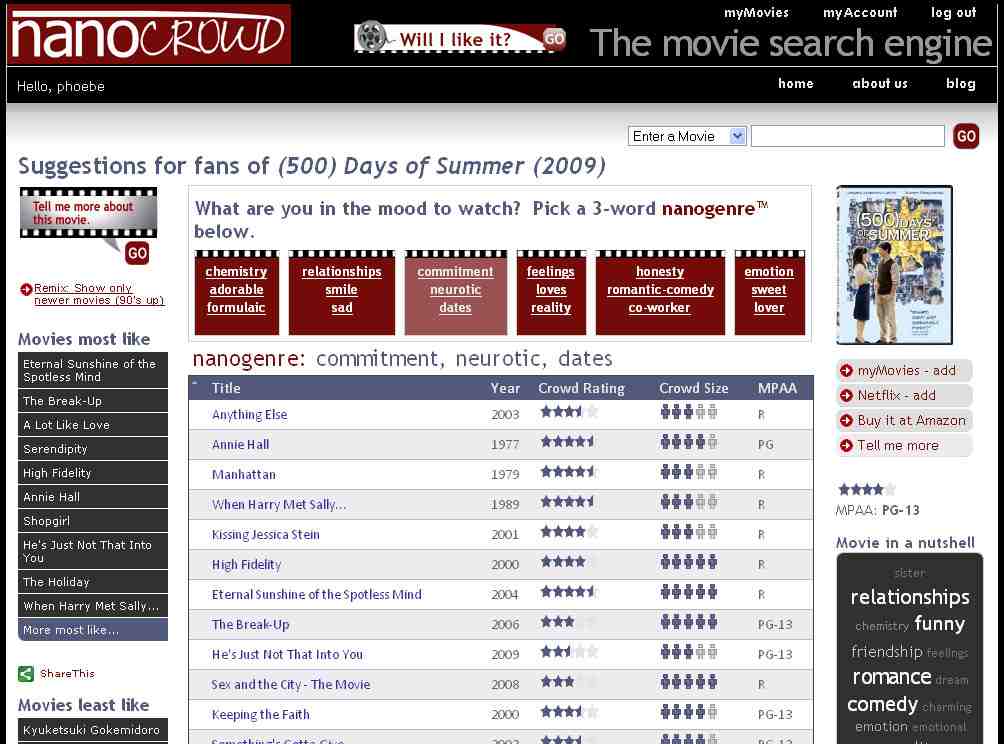Click the arrow icon beside 'Tell me more'
1004x744 pixels.
click(x=846, y=446)
